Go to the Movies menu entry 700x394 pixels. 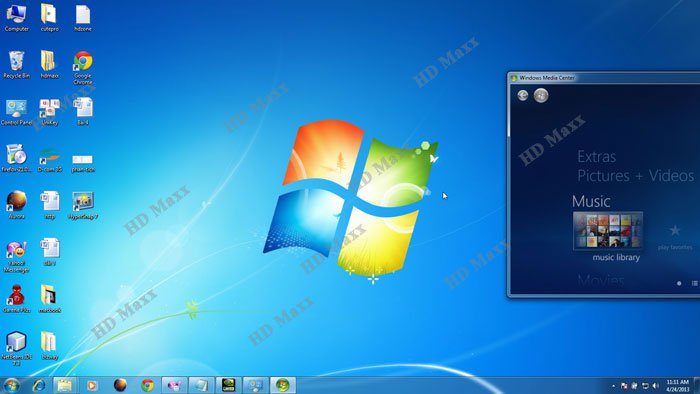click(600, 280)
